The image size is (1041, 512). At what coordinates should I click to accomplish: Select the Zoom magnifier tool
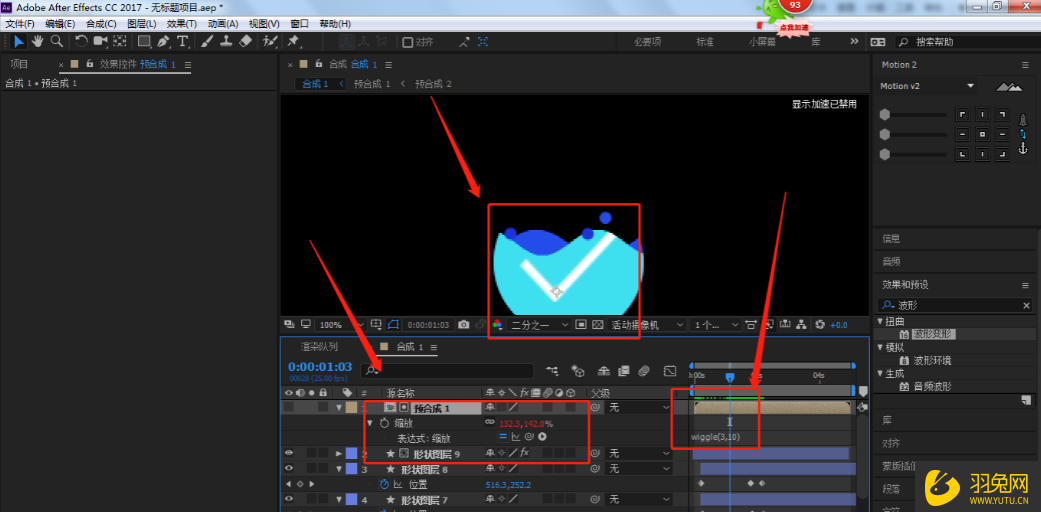[x=56, y=41]
